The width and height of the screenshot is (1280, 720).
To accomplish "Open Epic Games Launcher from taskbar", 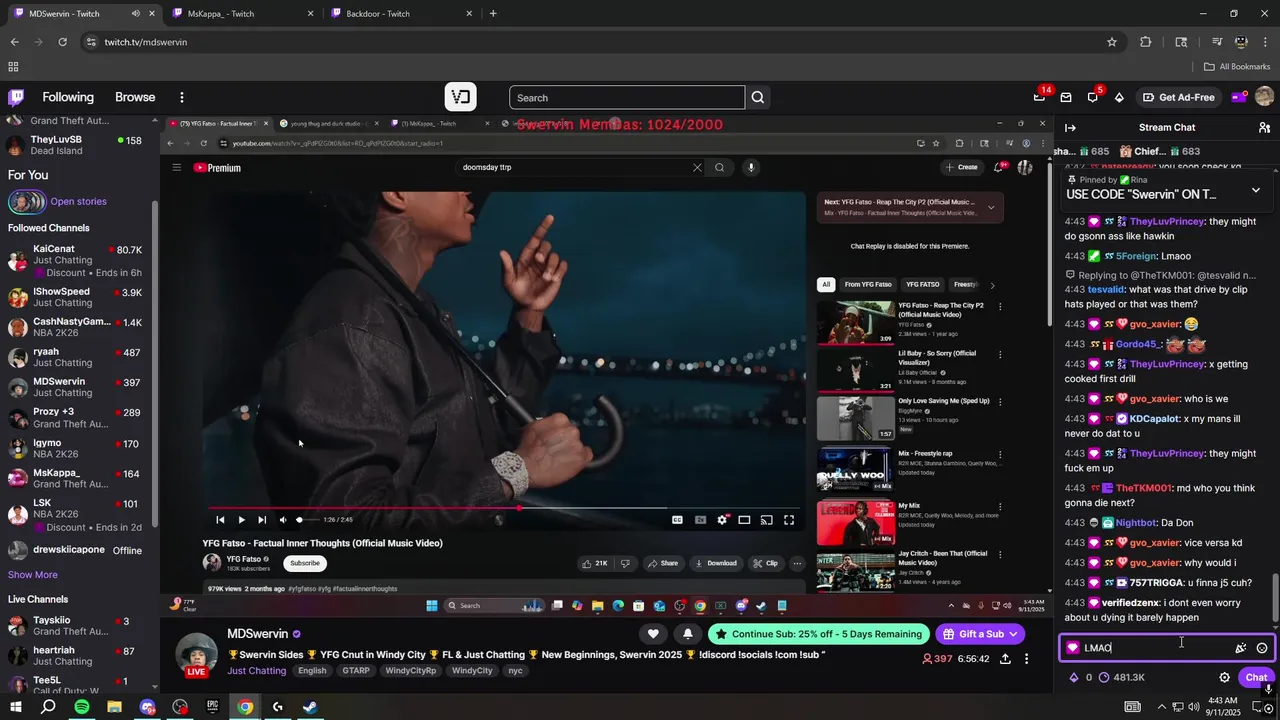I will pos(212,707).
